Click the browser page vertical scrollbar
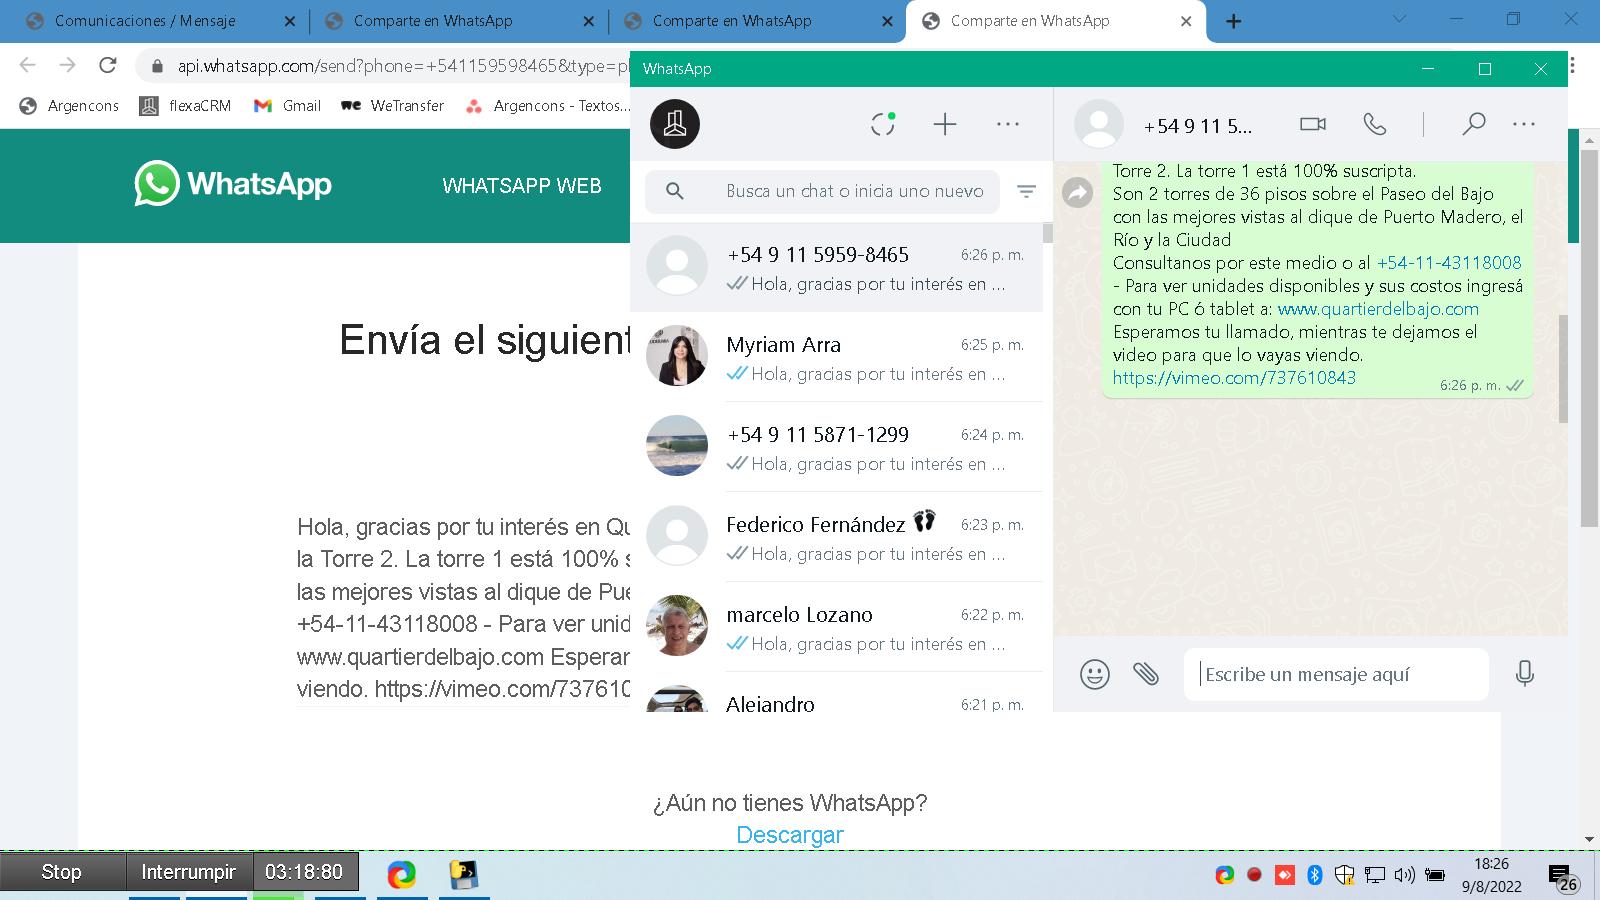 1589,340
